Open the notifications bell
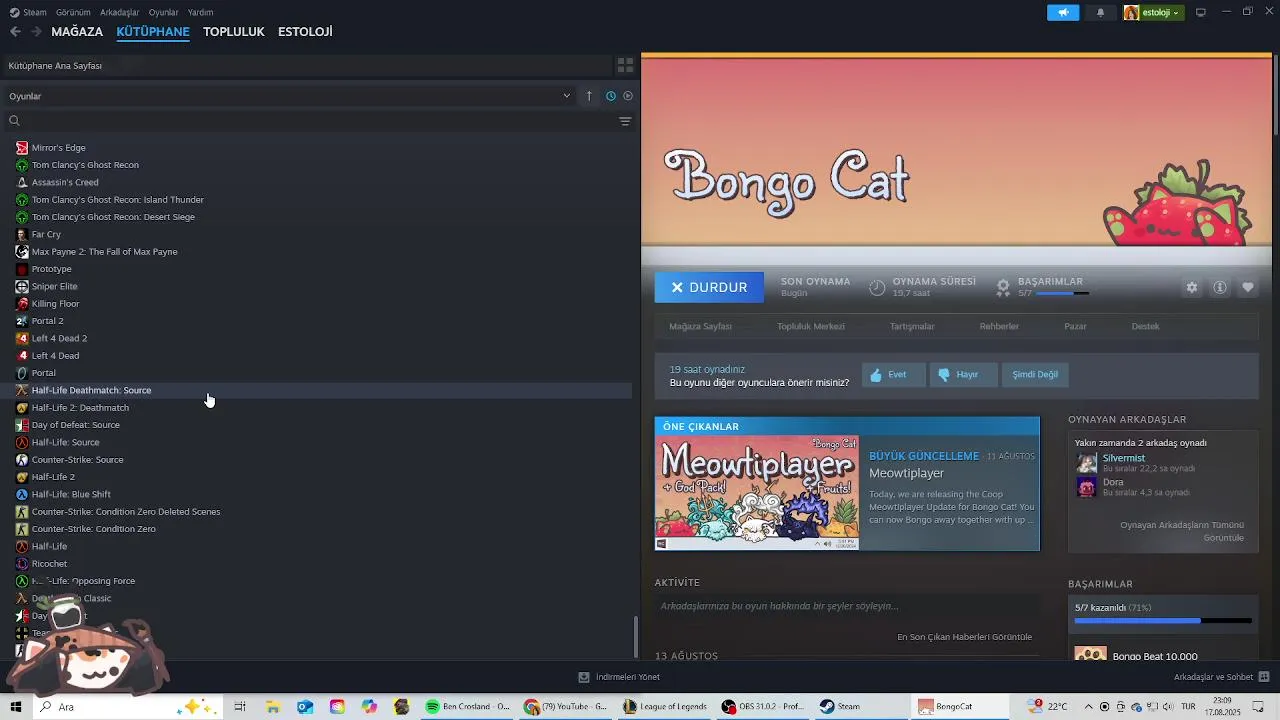This screenshot has width=1280, height=720. 1101,13
